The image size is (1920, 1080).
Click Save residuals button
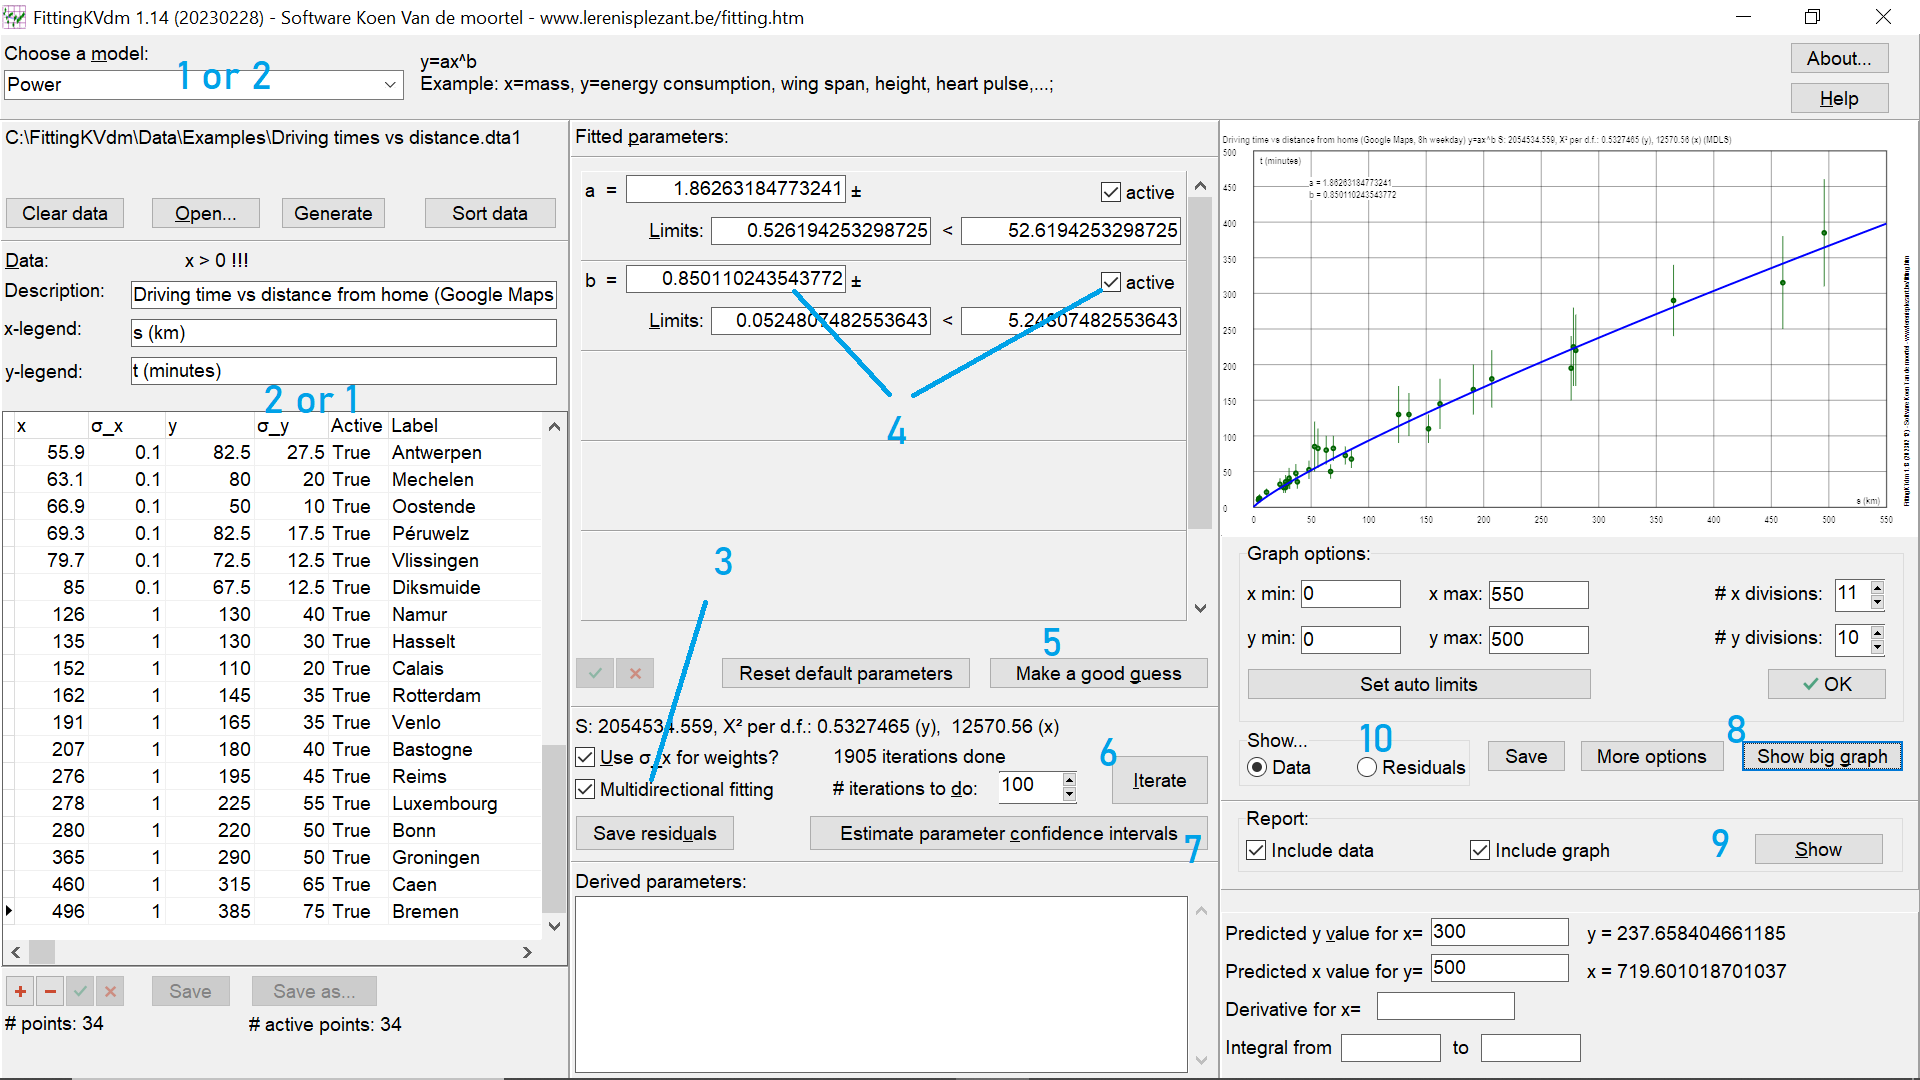coord(655,833)
